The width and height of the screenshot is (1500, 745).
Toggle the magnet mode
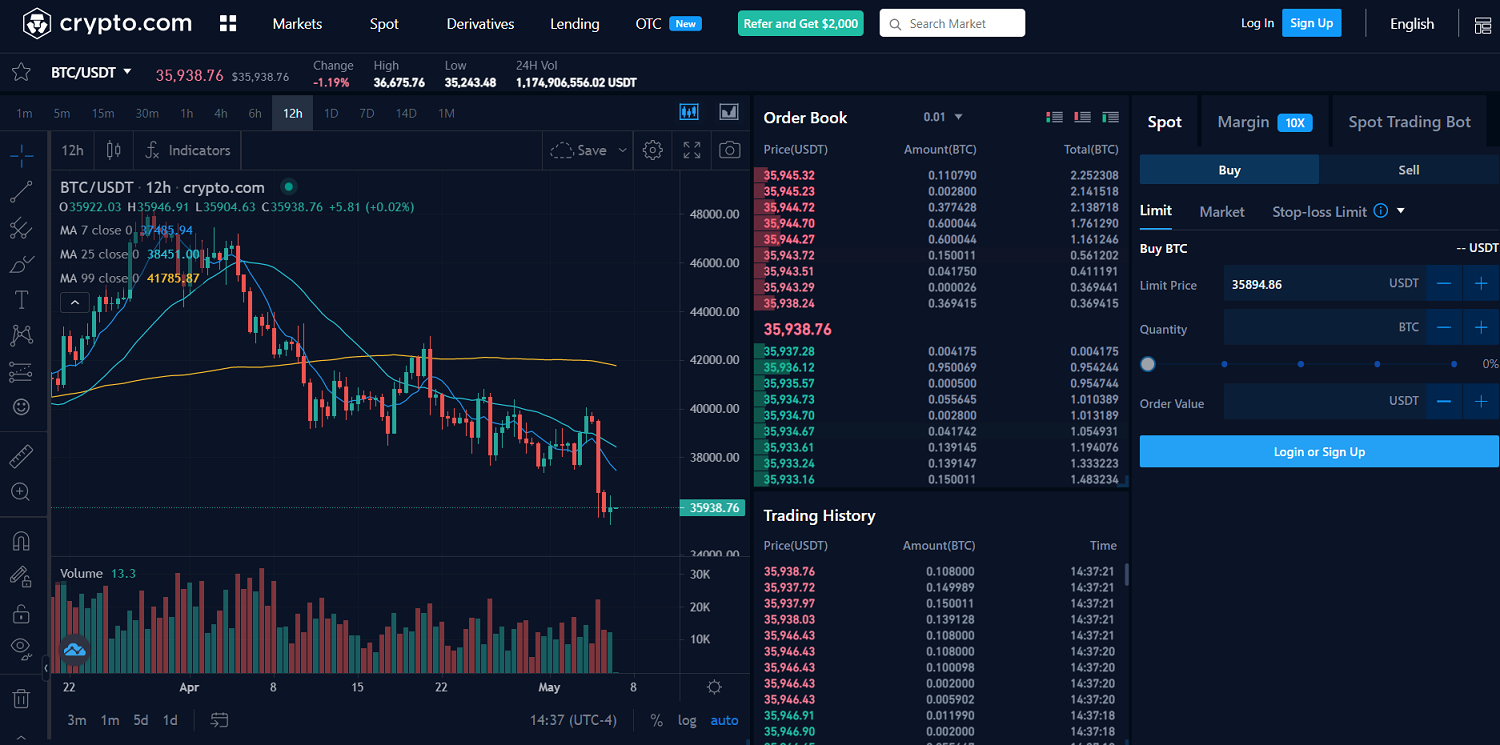coord(21,541)
